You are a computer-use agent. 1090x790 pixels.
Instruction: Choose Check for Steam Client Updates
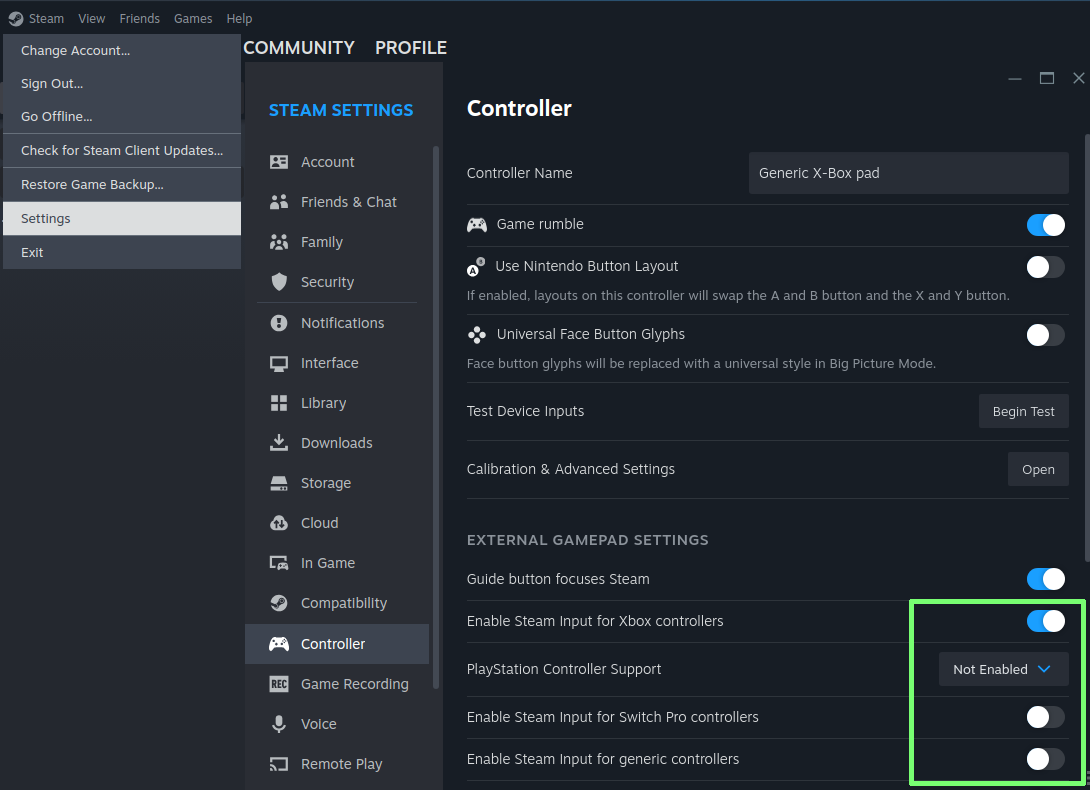pos(122,151)
